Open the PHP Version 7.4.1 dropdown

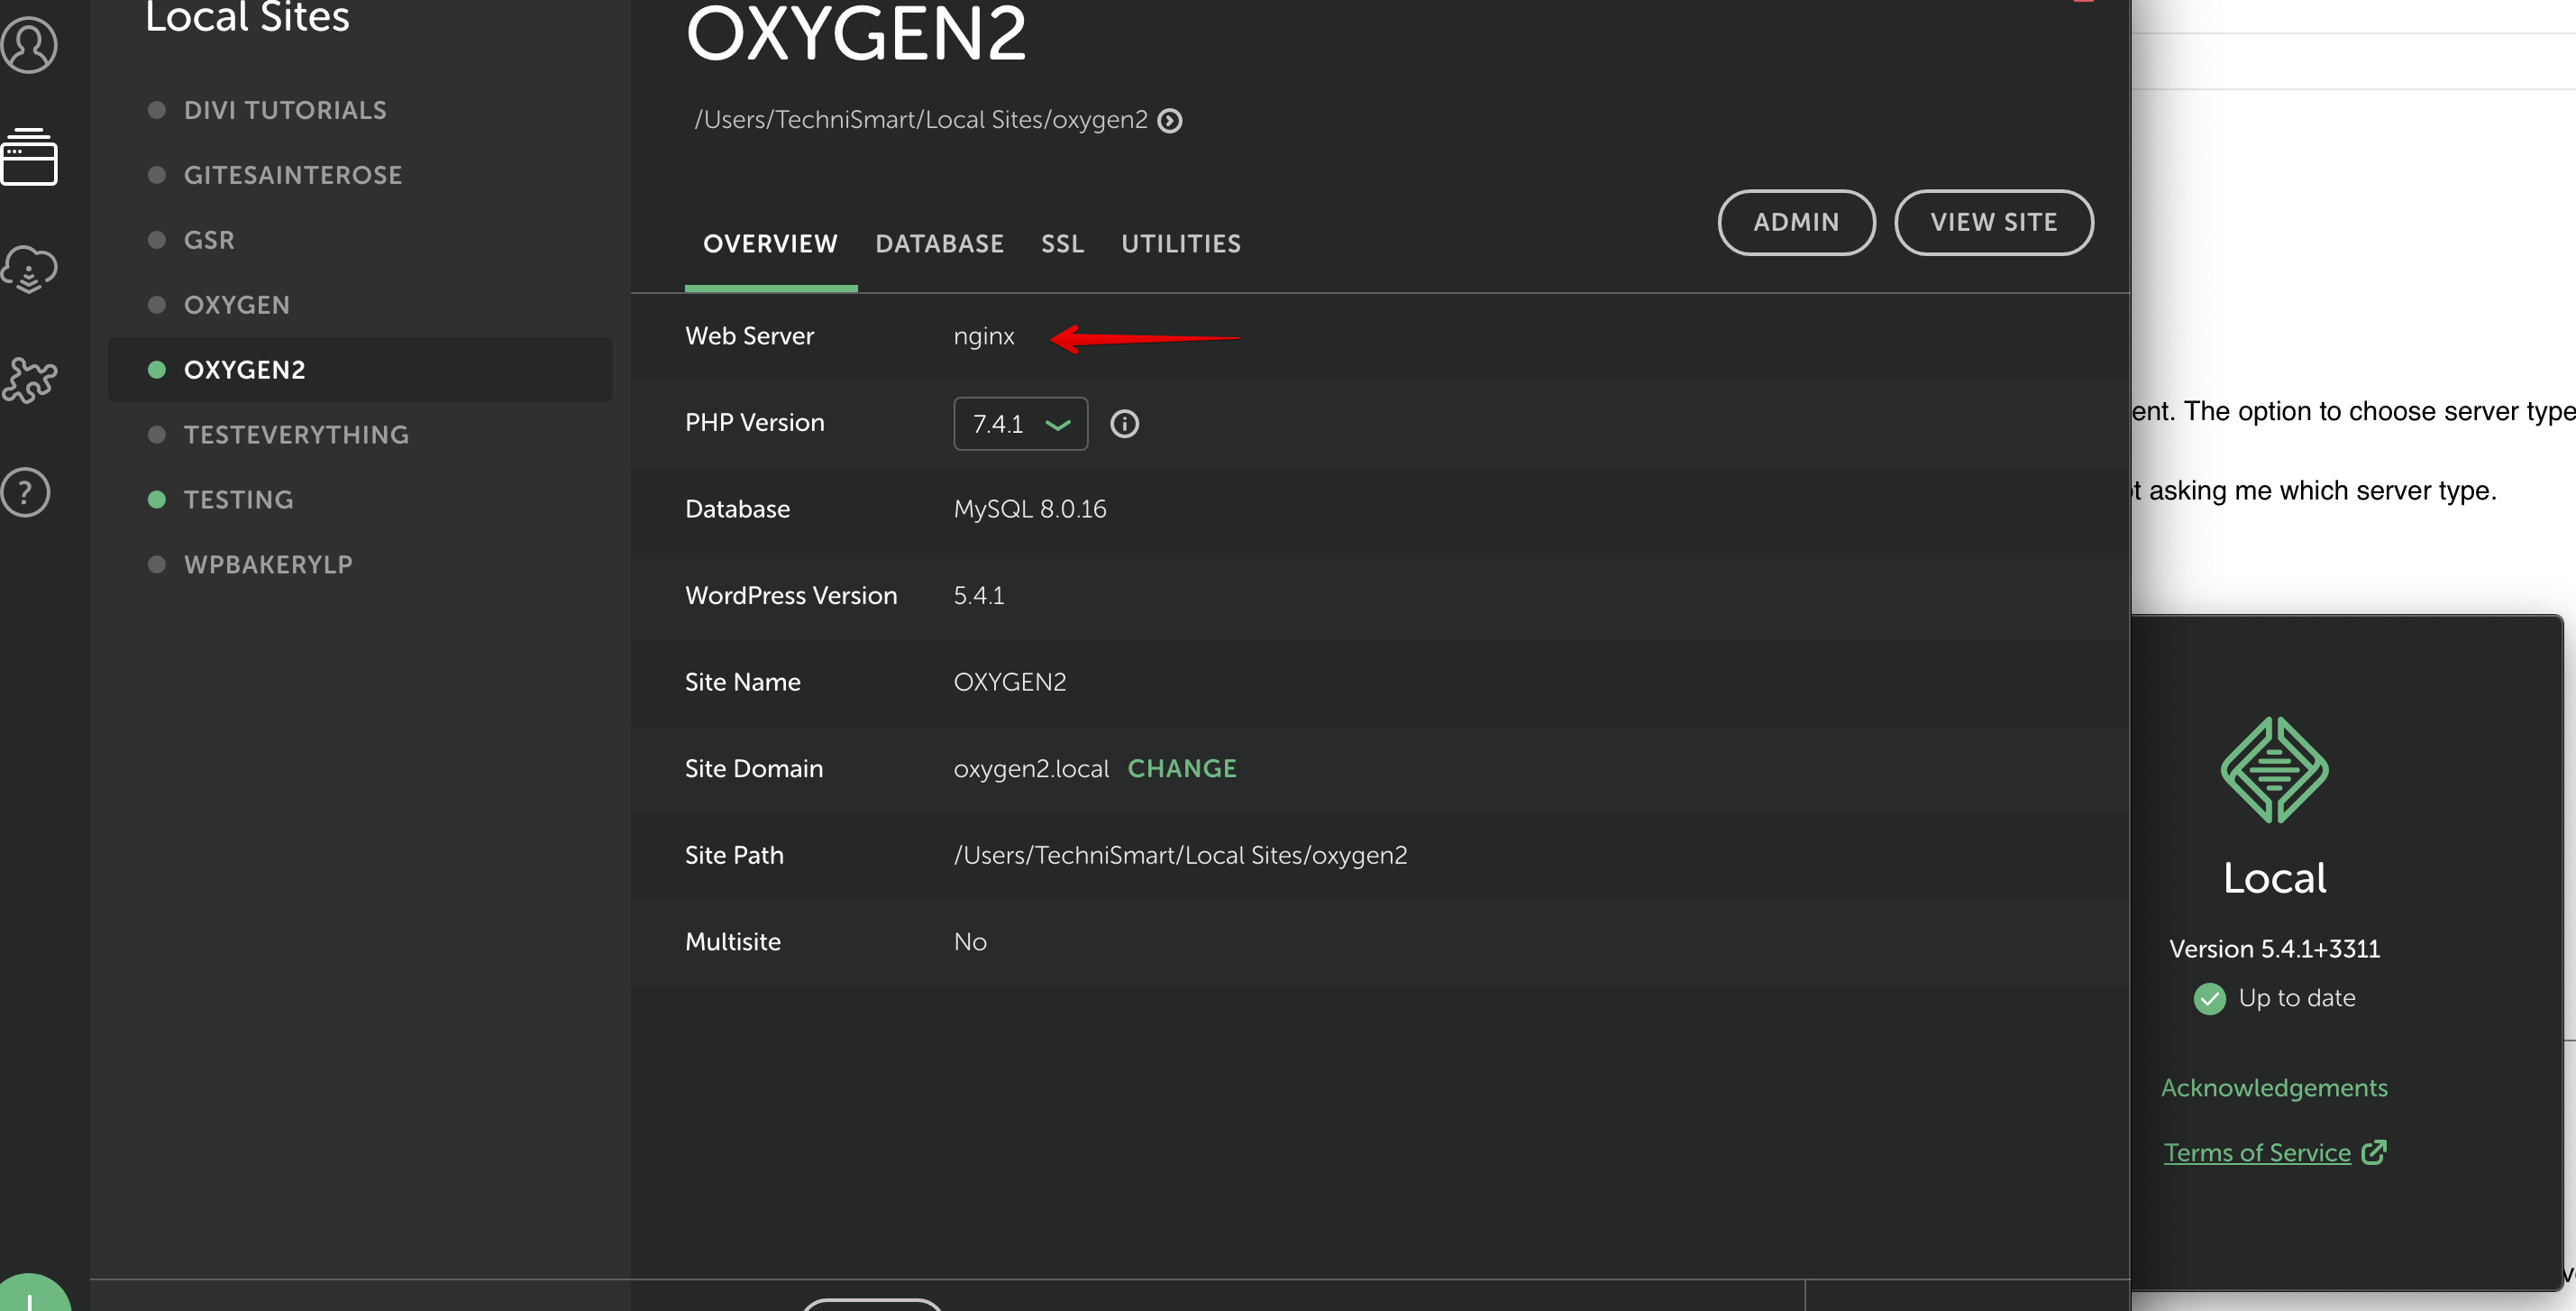1021,424
